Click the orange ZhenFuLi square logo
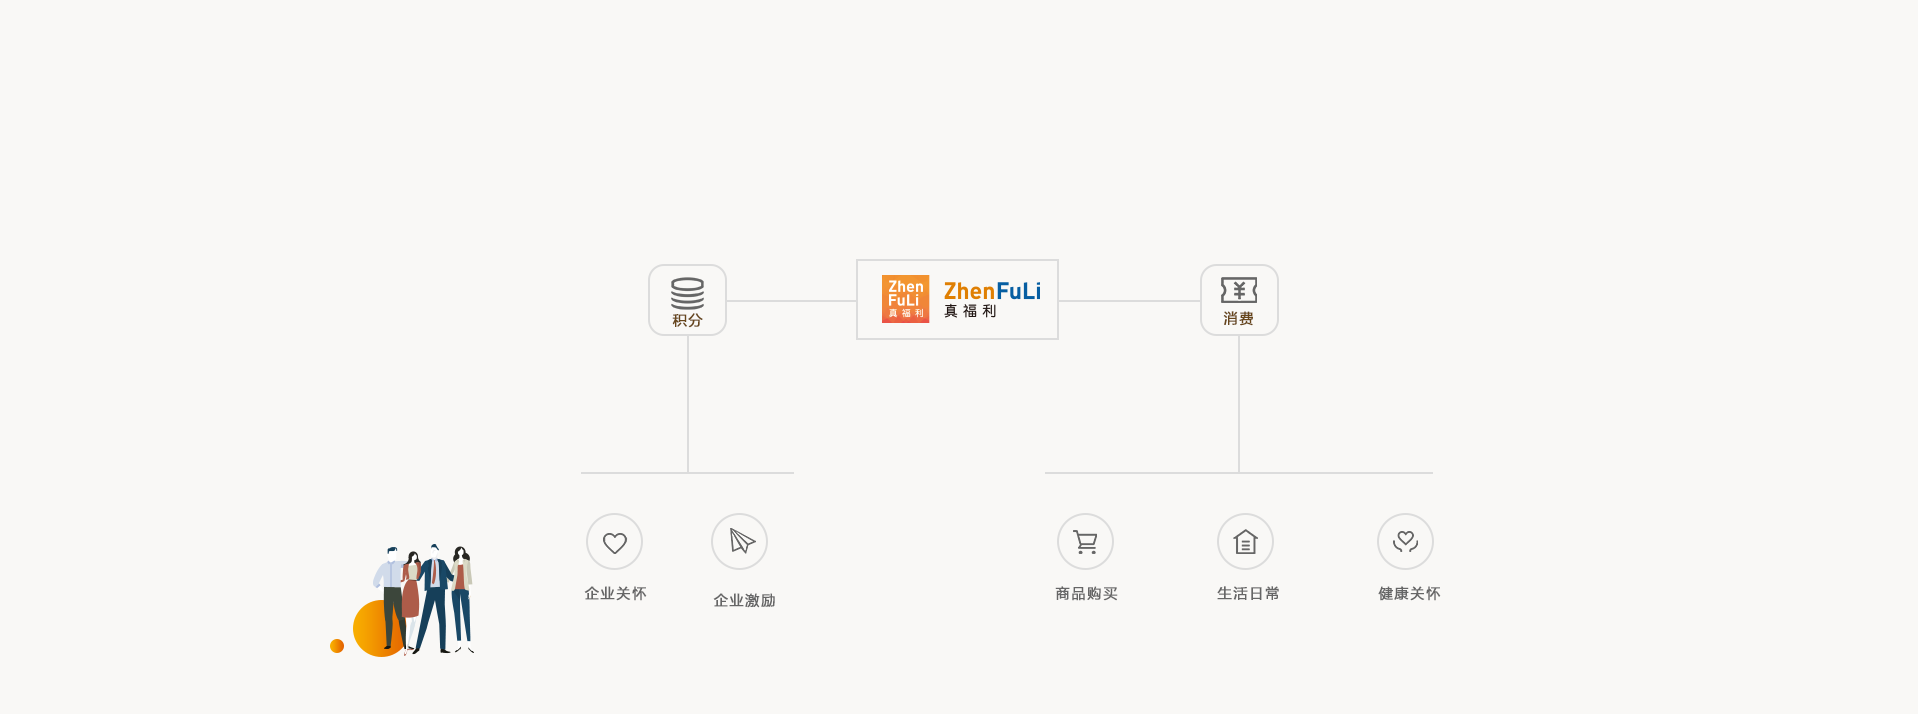 (x=905, y=299)
